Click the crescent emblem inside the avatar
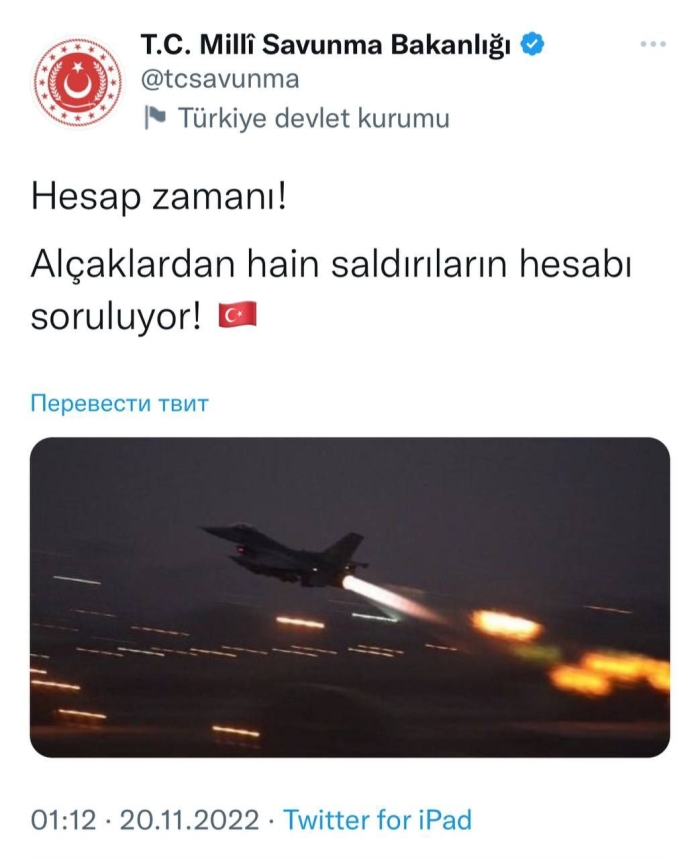Viewport: 700px width, 859px height. point(77,82)
